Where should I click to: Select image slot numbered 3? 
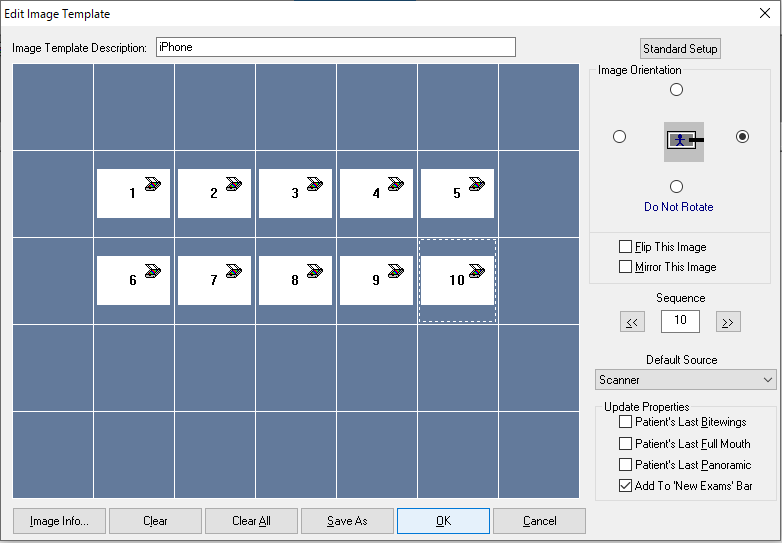tap(295, 193)
